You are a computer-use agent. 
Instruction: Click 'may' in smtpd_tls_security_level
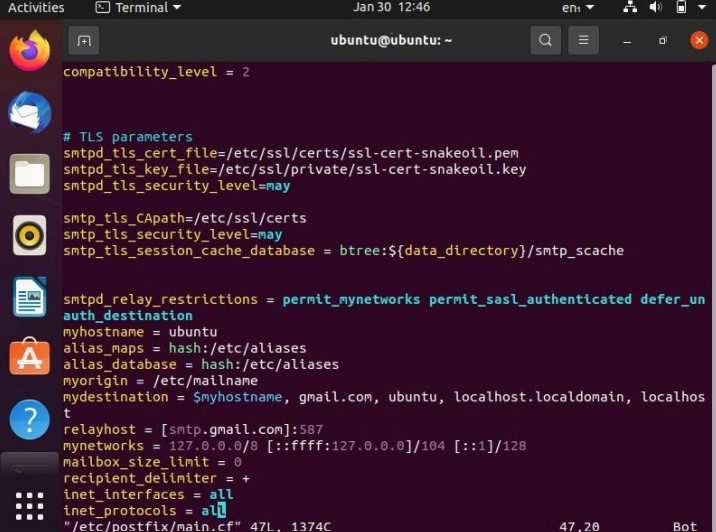(278, 186)
